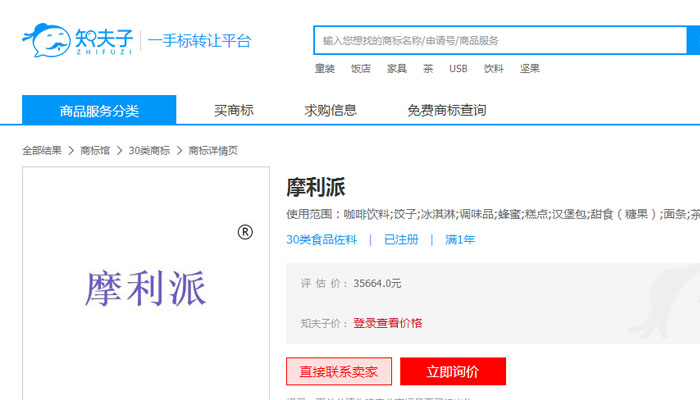Click the 商标详情页 breadcrumb

[213, 150]
